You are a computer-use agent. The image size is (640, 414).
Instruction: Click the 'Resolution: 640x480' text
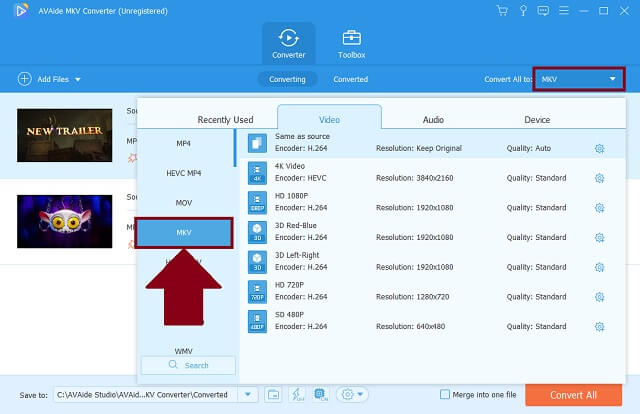(x=410, y=327)
